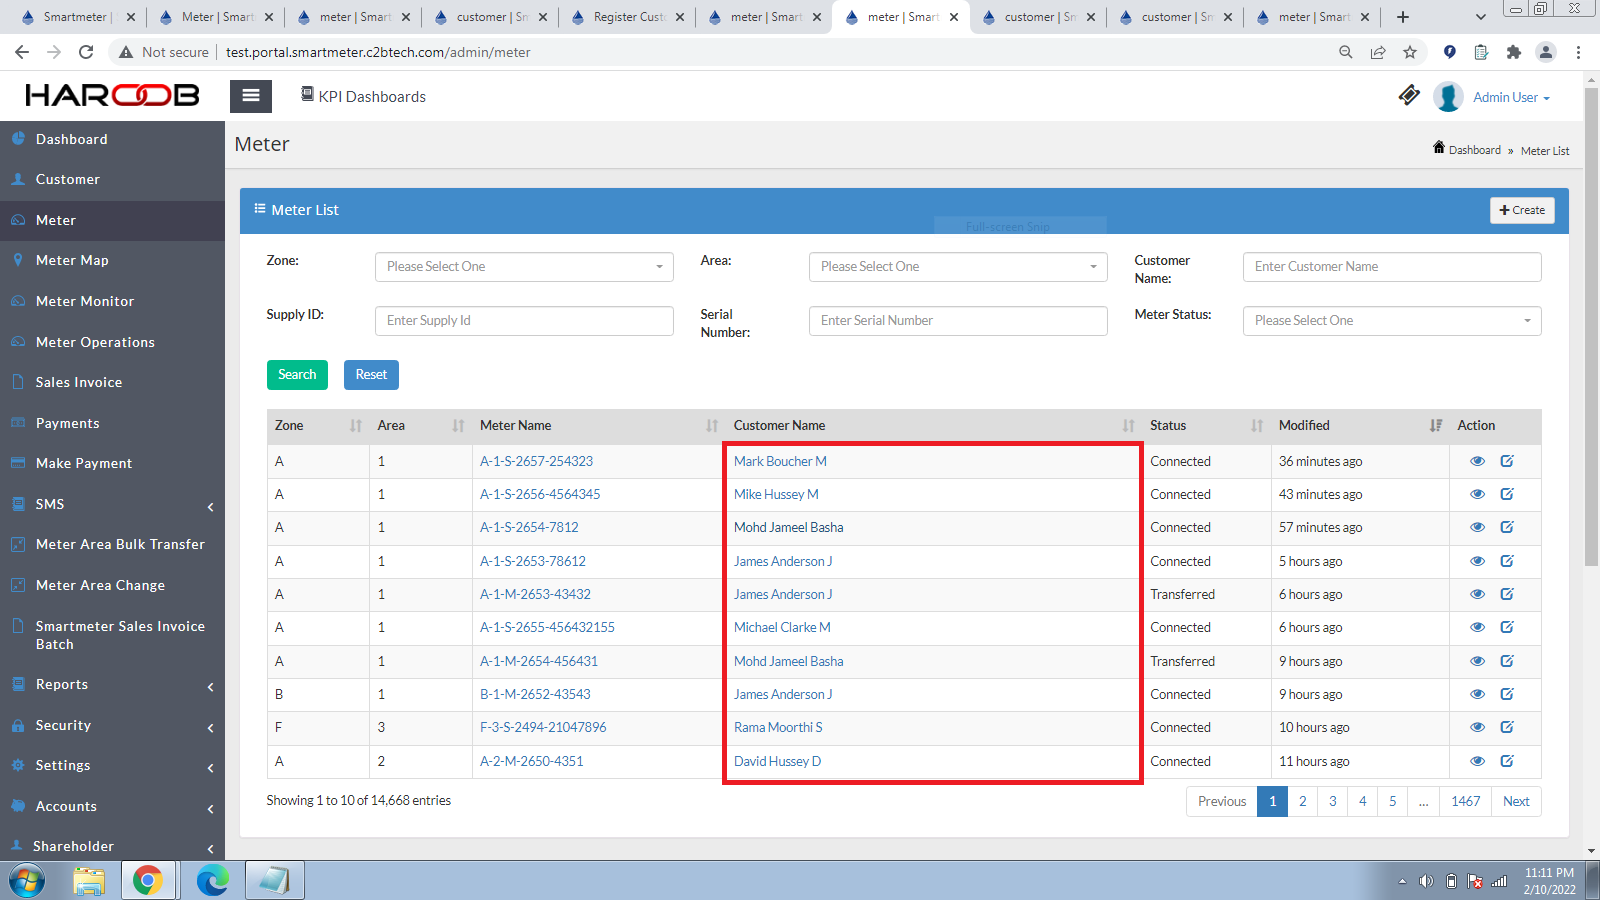Screen dimensions: 1600x900
Task: Edit meter A-2-M-2650-4351
Action: tap(1507, 761)
